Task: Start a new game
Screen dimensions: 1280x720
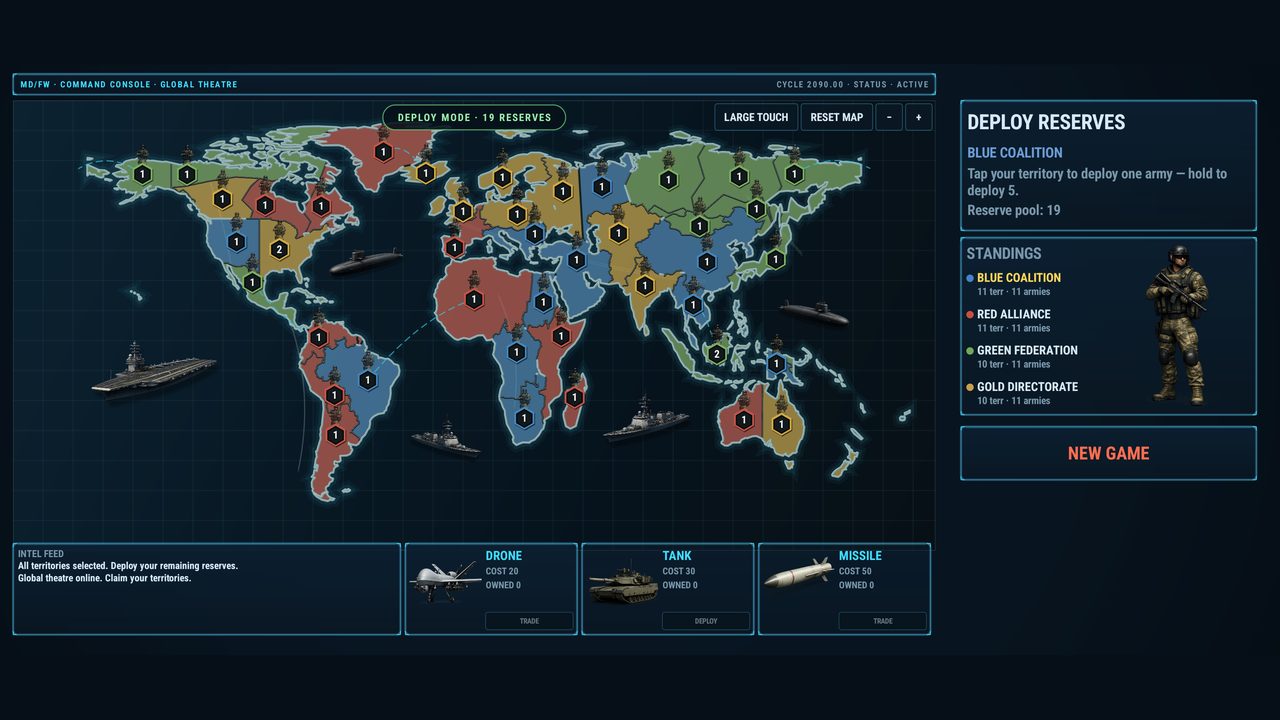Action: point(1108,453)
